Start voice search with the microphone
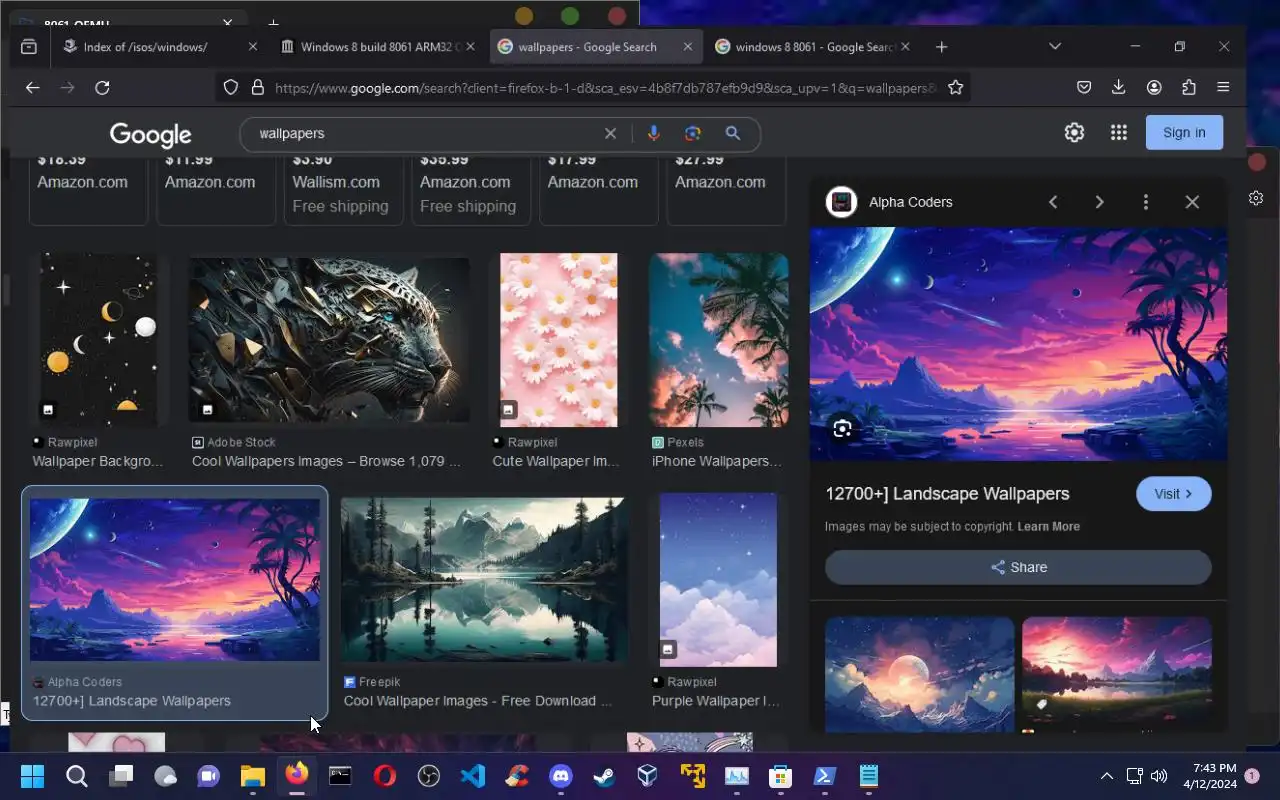The image size is (1280, 800). tap(653, 133)
